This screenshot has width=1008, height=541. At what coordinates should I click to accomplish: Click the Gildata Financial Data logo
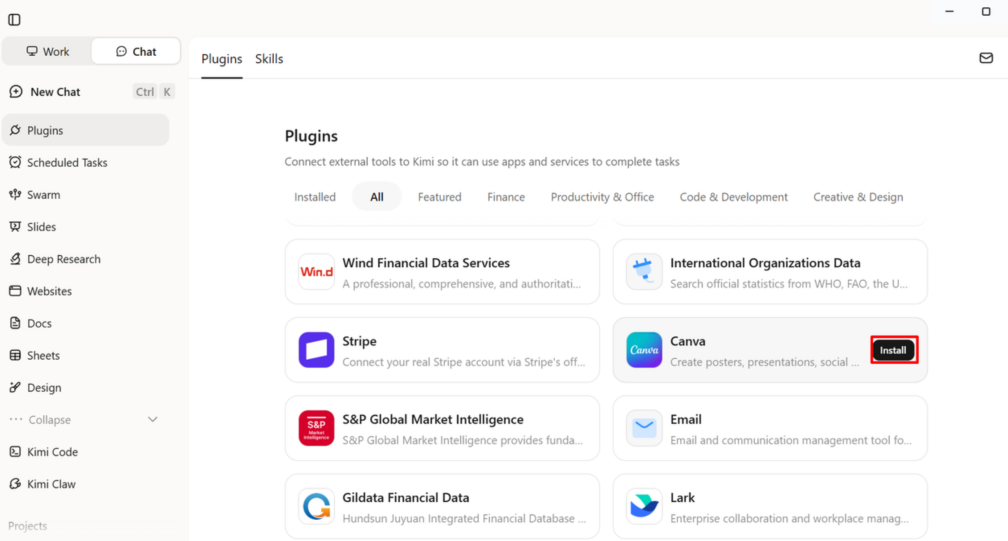(x=316, y=507)
